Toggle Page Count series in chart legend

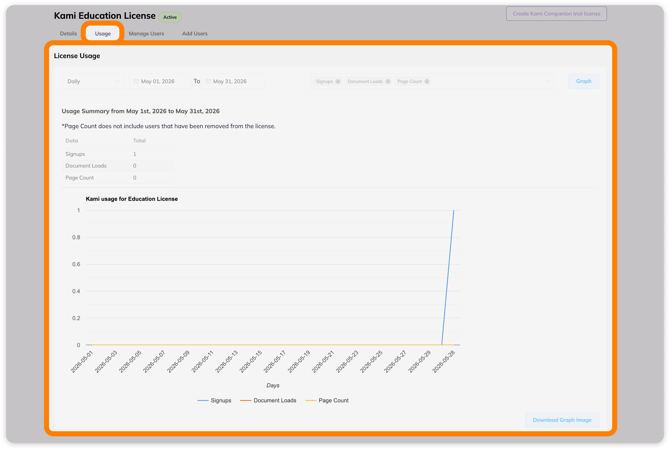tap(327, 400)
